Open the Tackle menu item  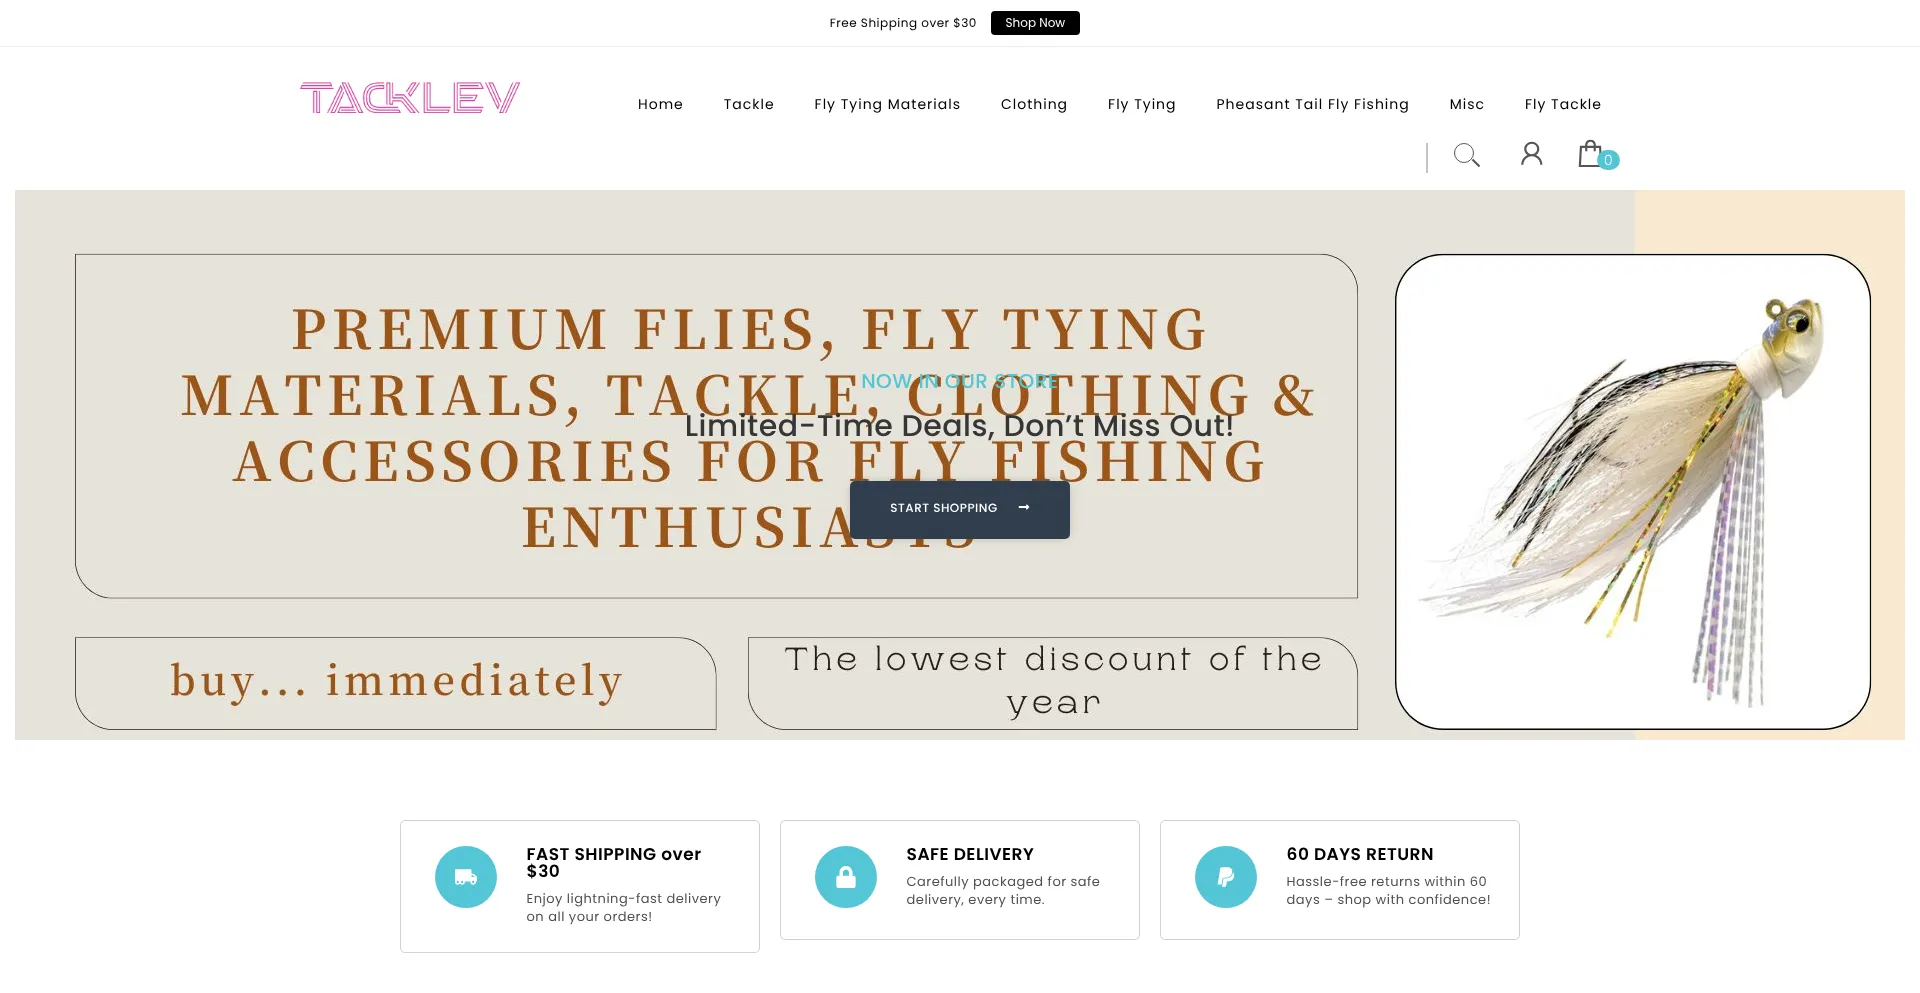coord(749,104)
